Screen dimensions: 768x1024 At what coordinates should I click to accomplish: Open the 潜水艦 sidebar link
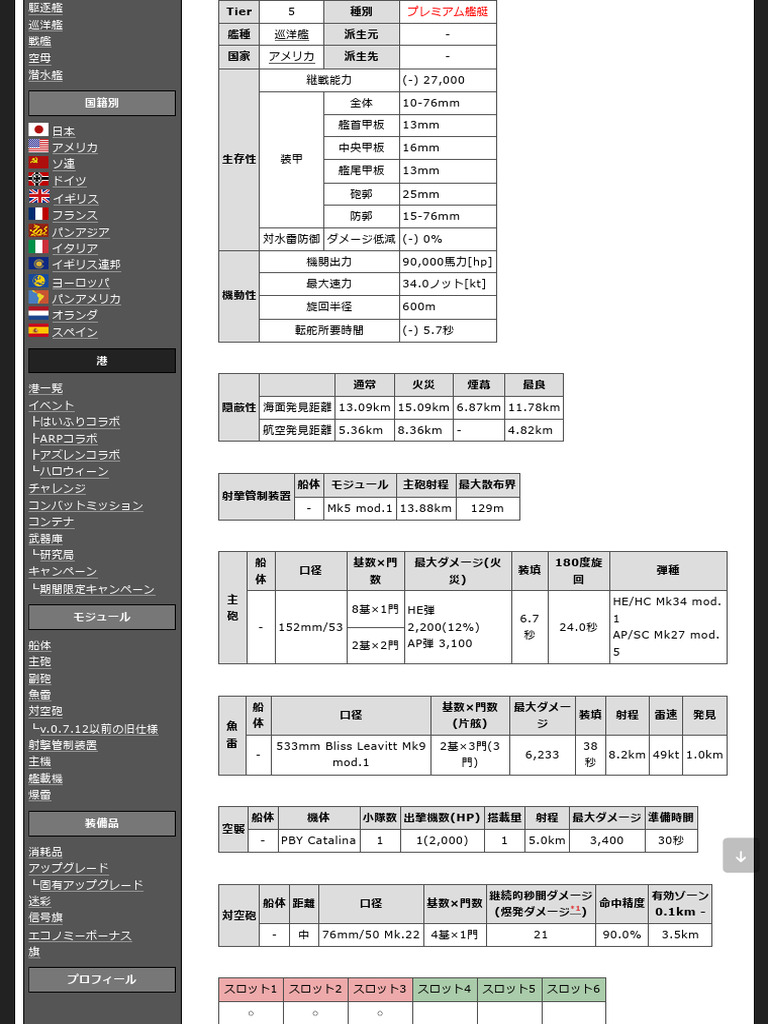click(x=46, y=75)
